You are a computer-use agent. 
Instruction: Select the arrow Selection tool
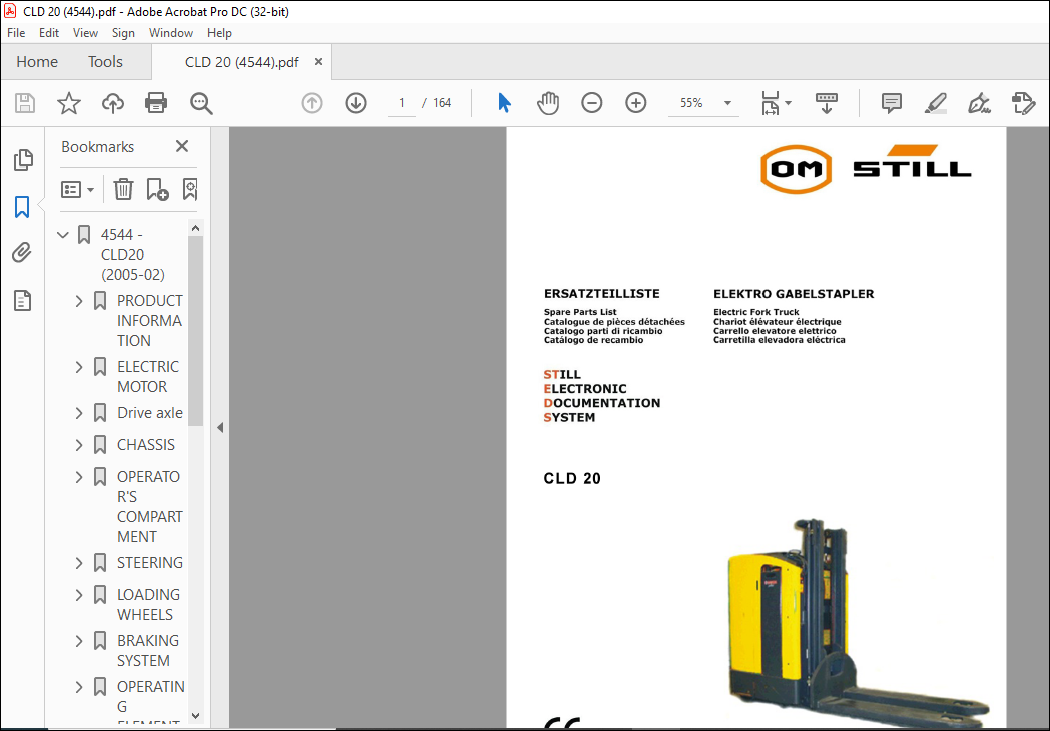tap(505, 103)
